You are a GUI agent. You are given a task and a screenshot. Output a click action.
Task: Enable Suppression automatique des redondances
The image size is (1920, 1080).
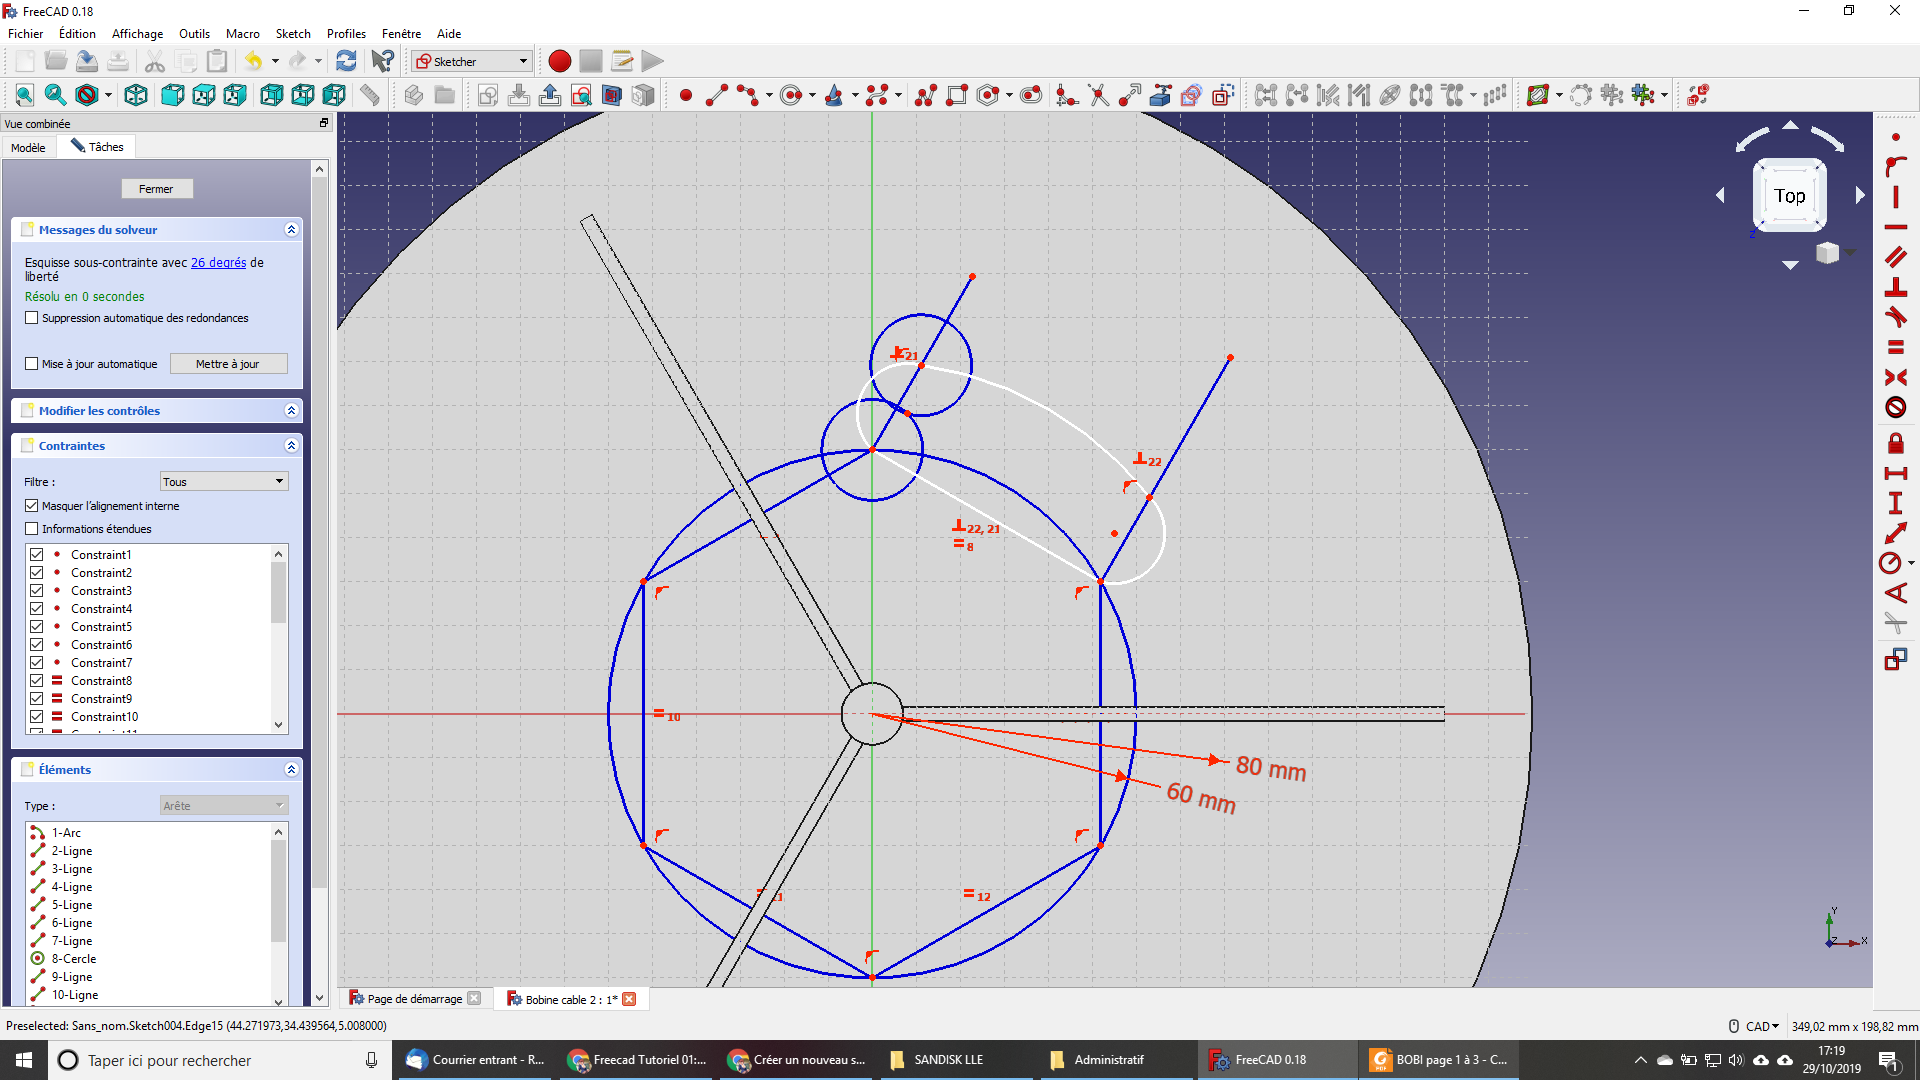pos(32,318)
